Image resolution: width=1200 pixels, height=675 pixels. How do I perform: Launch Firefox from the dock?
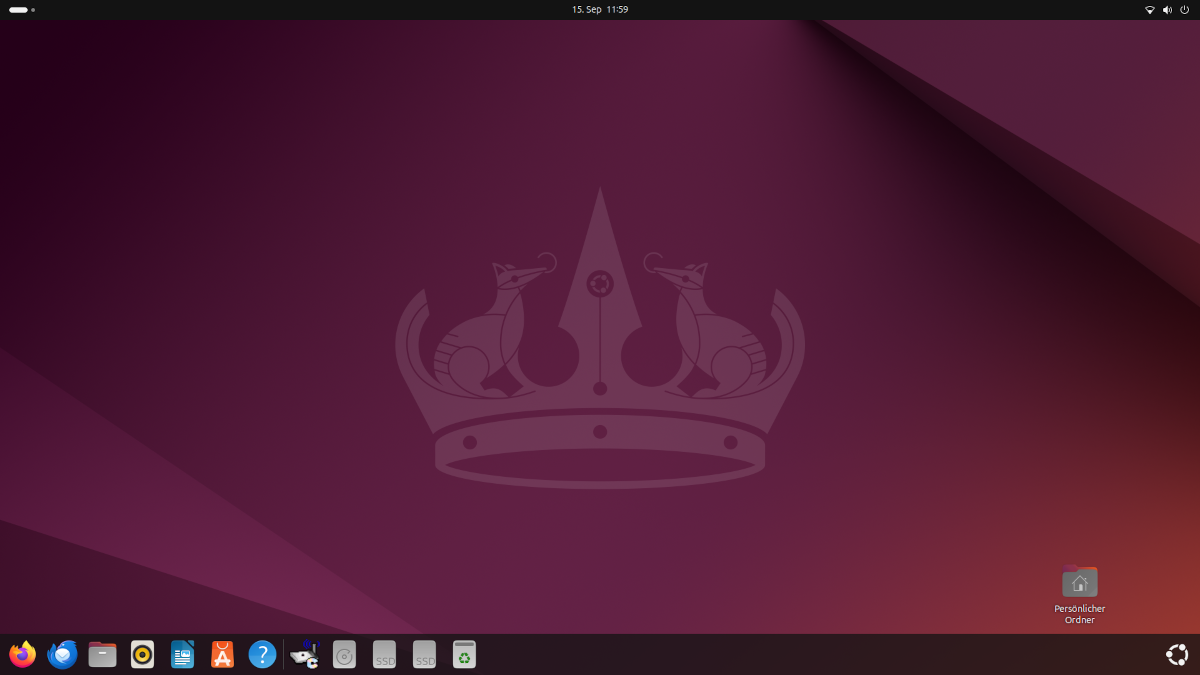[x=22, y=655]
